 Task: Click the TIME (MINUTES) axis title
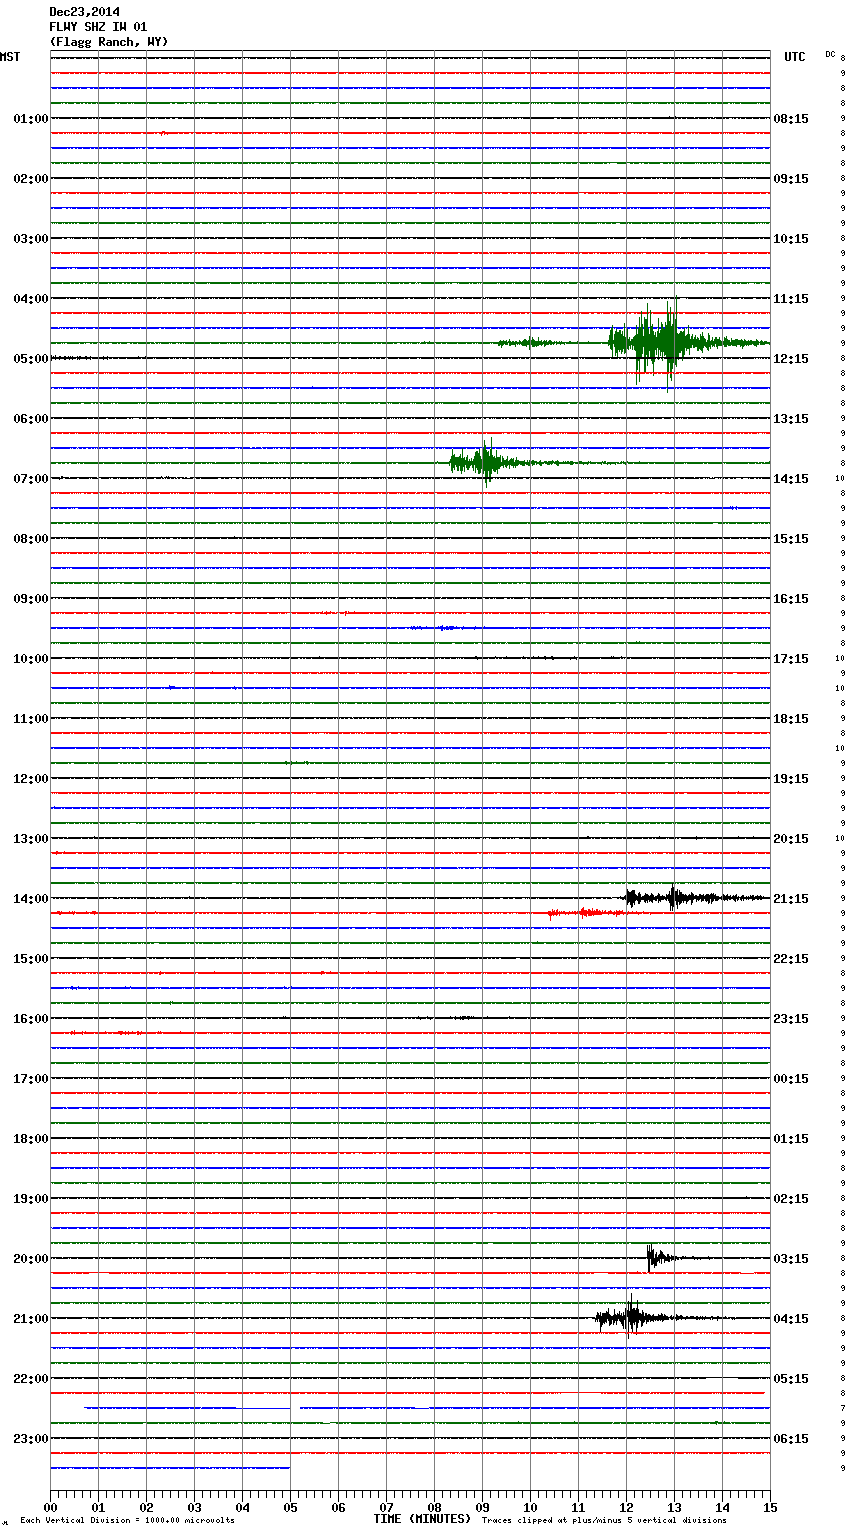click(422, 1519)
